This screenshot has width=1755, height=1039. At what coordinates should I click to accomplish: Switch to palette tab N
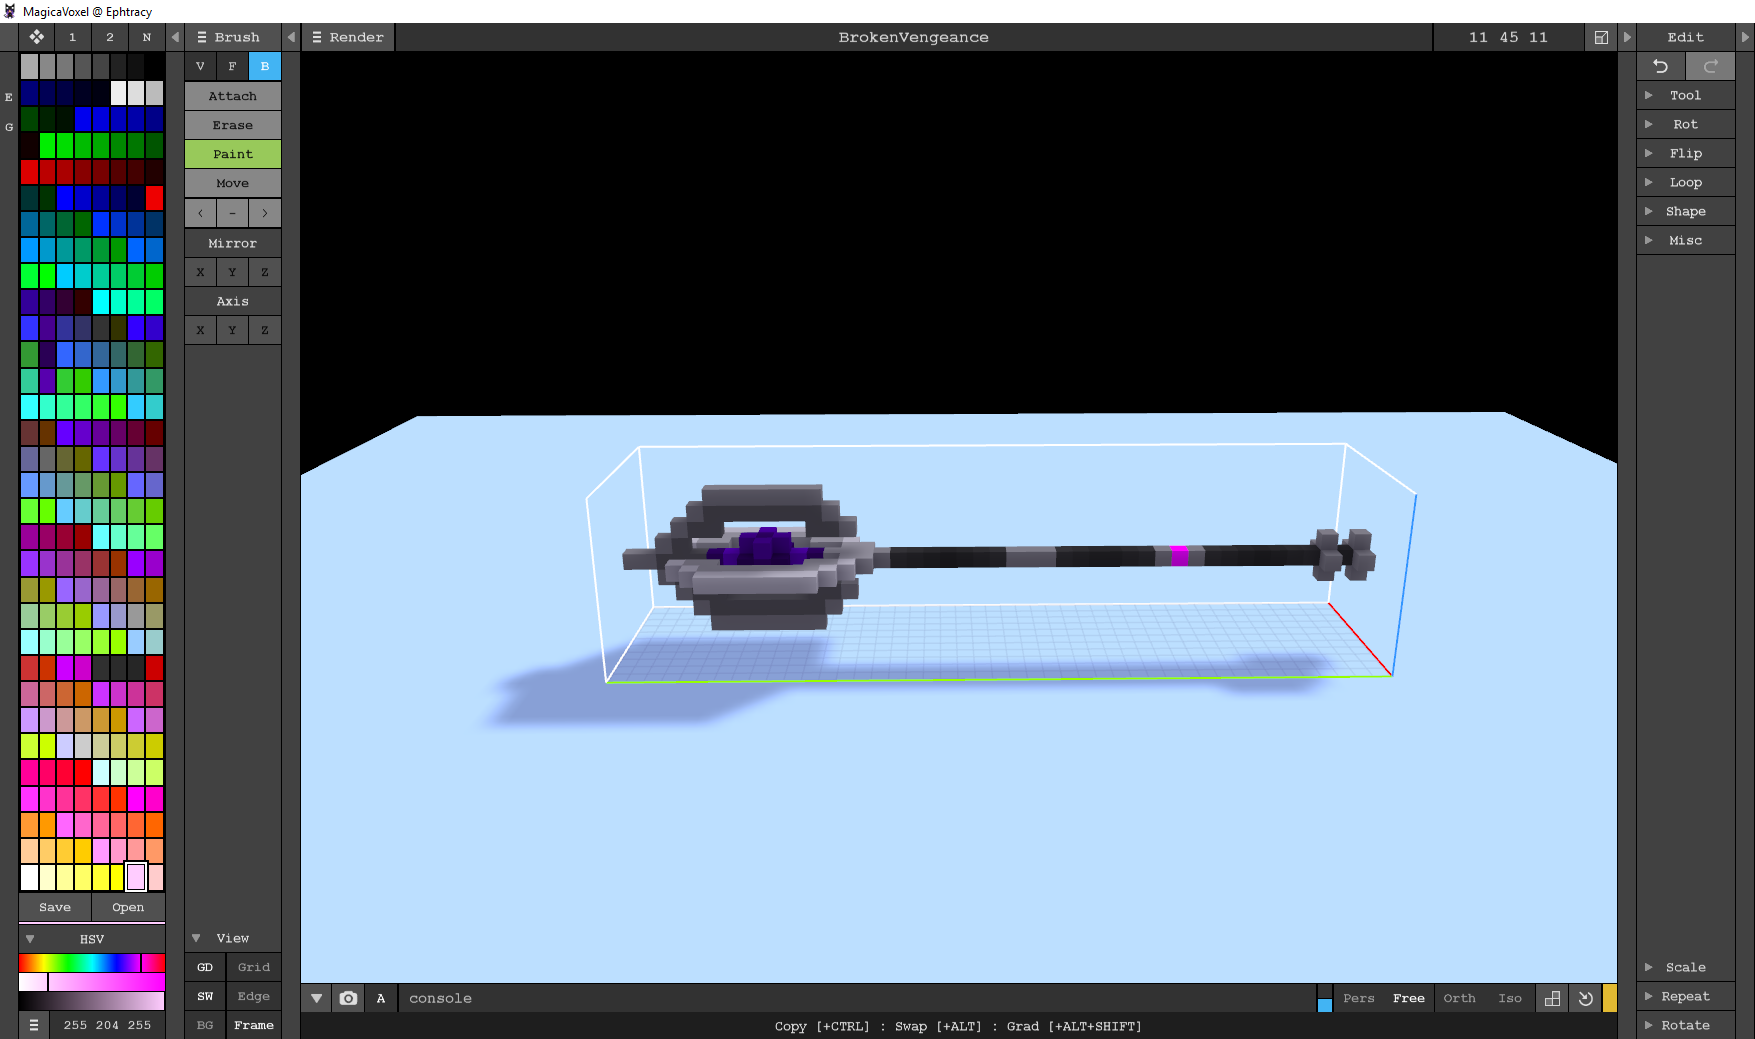pyautogui.click(x=147, y=37)
